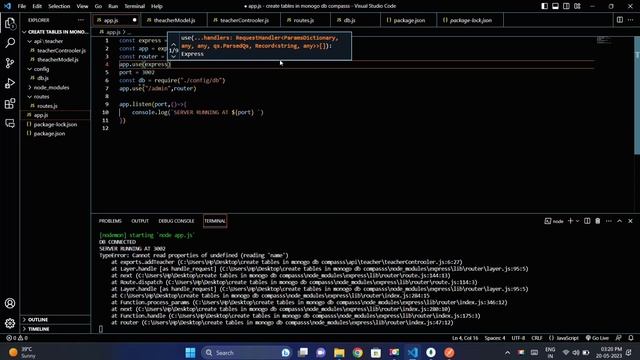
Task: Change line ending via CRLF
Action: click(x=536, y=338)
